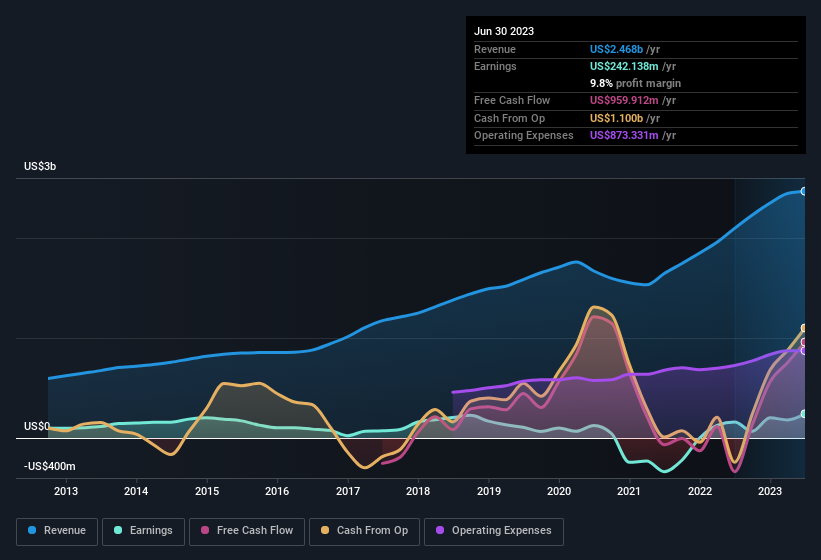Image resolution: width=821 pixels, height=560 pixels.
Task: Click the 2014 x-axis label
Action: pos(136,491)
